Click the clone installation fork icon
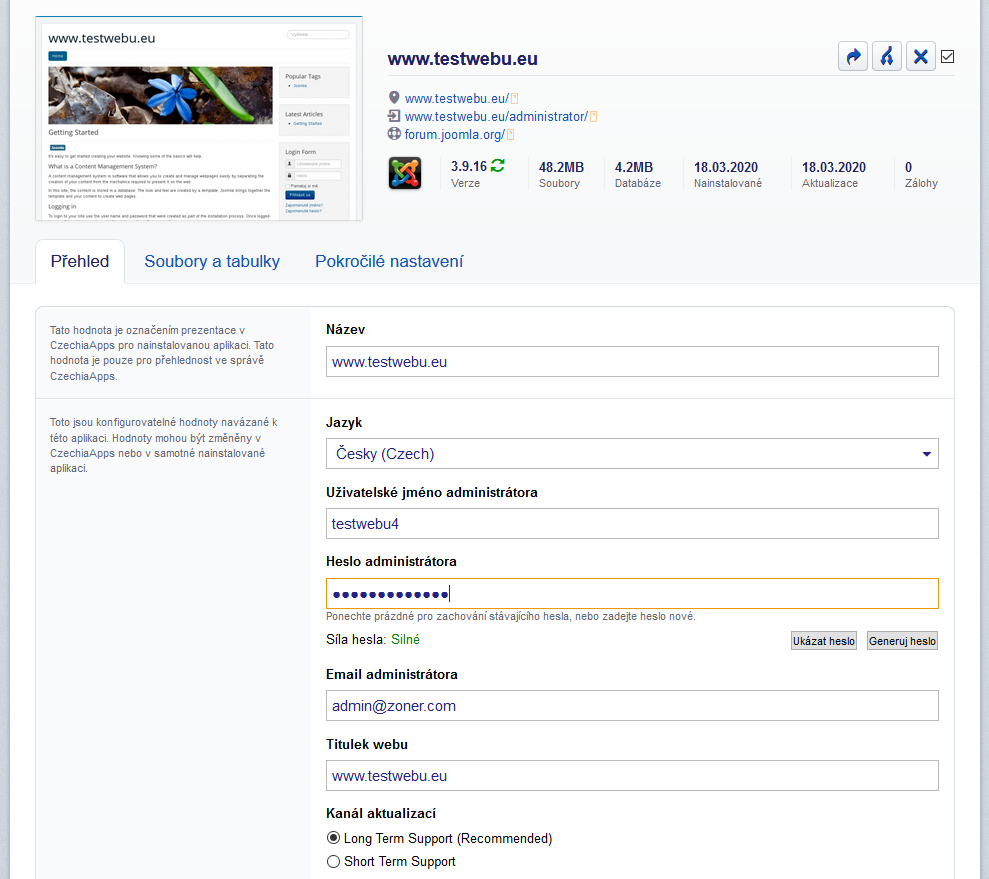 (x=887, y=57)
